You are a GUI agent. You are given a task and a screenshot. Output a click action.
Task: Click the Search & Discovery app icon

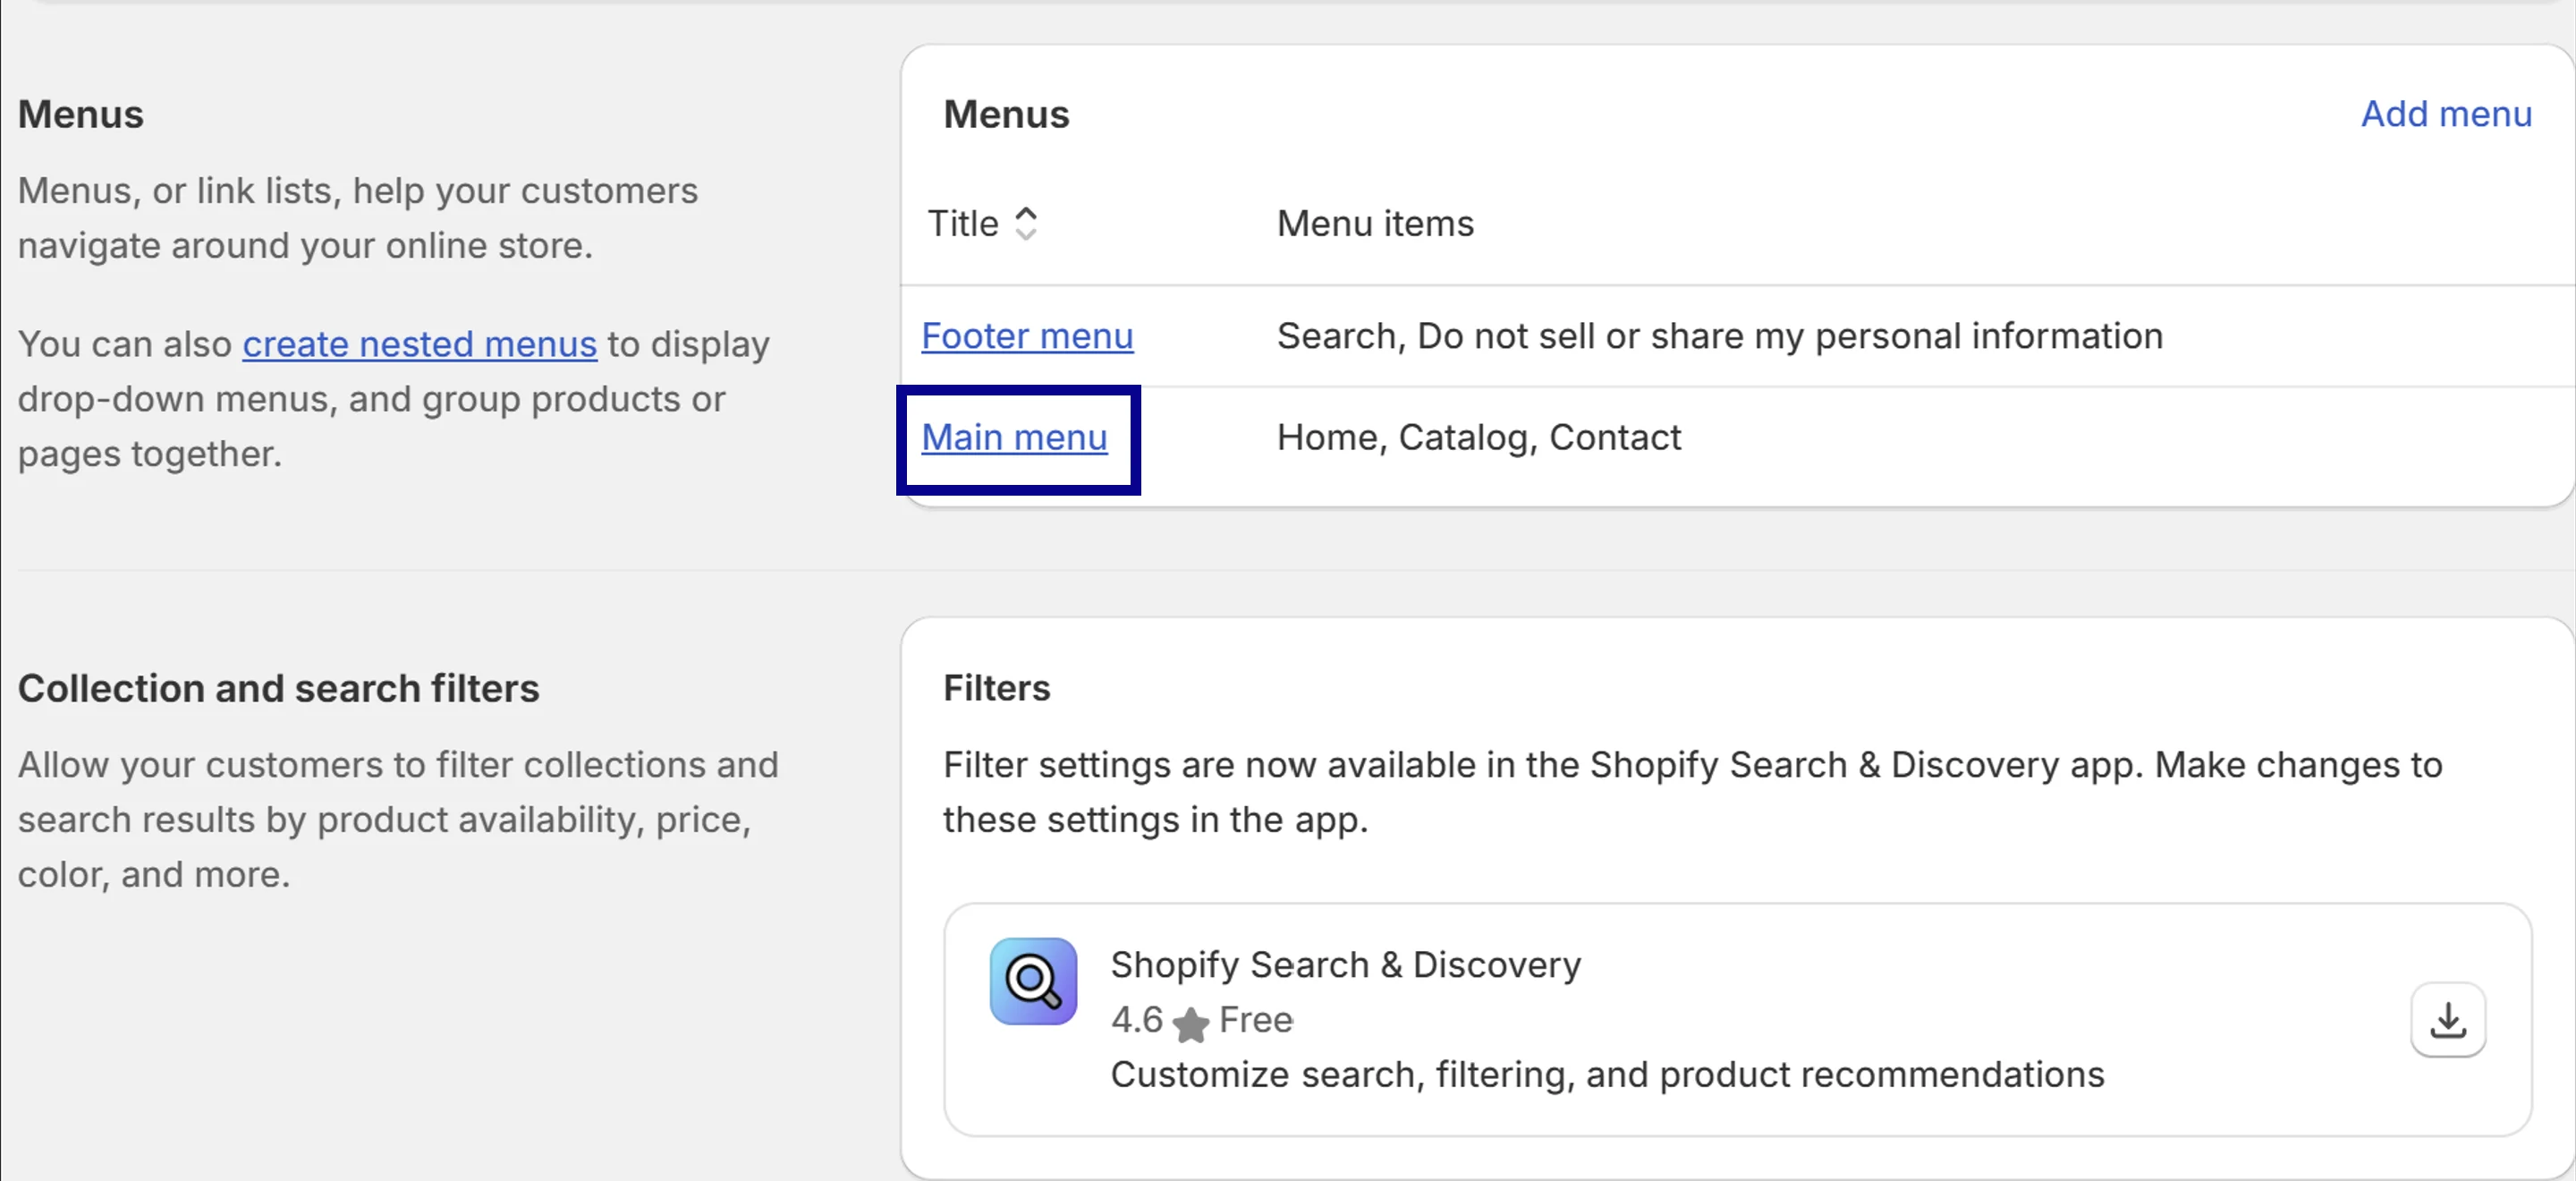click(x=1033, y=981)
